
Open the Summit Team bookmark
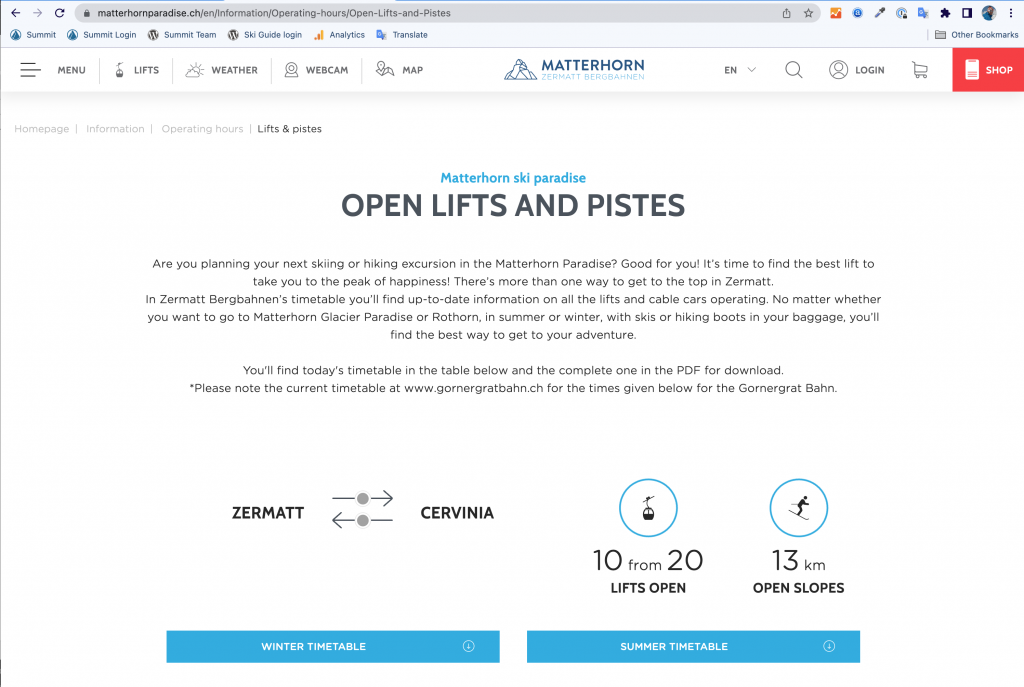point(182,35)
